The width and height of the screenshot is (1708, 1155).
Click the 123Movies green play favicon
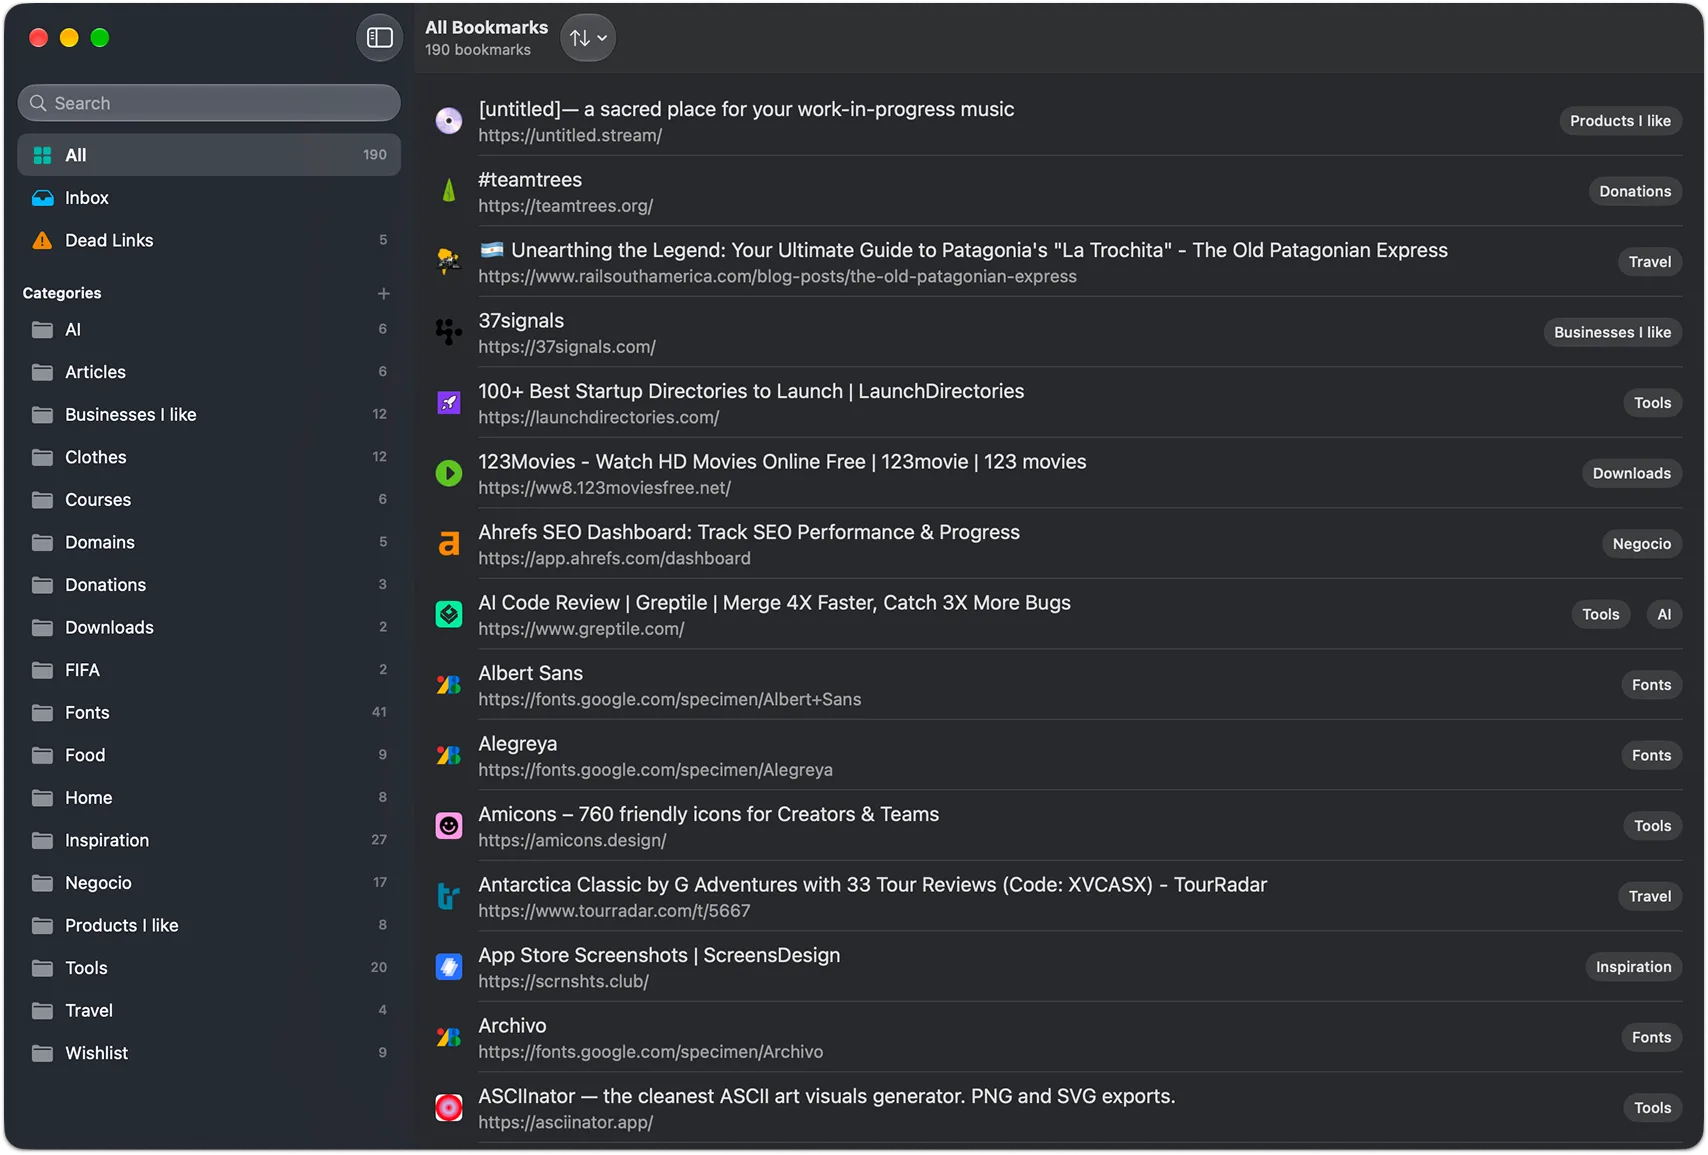[x=449, y=473]
